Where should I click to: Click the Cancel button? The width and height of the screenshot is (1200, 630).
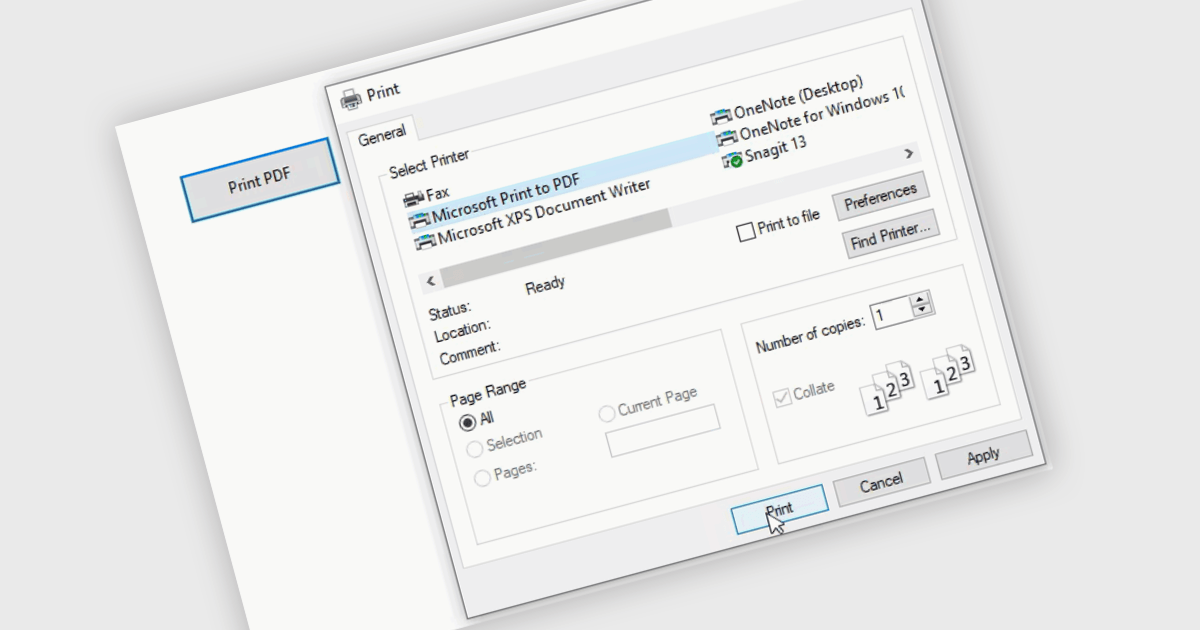click(881, 483)
